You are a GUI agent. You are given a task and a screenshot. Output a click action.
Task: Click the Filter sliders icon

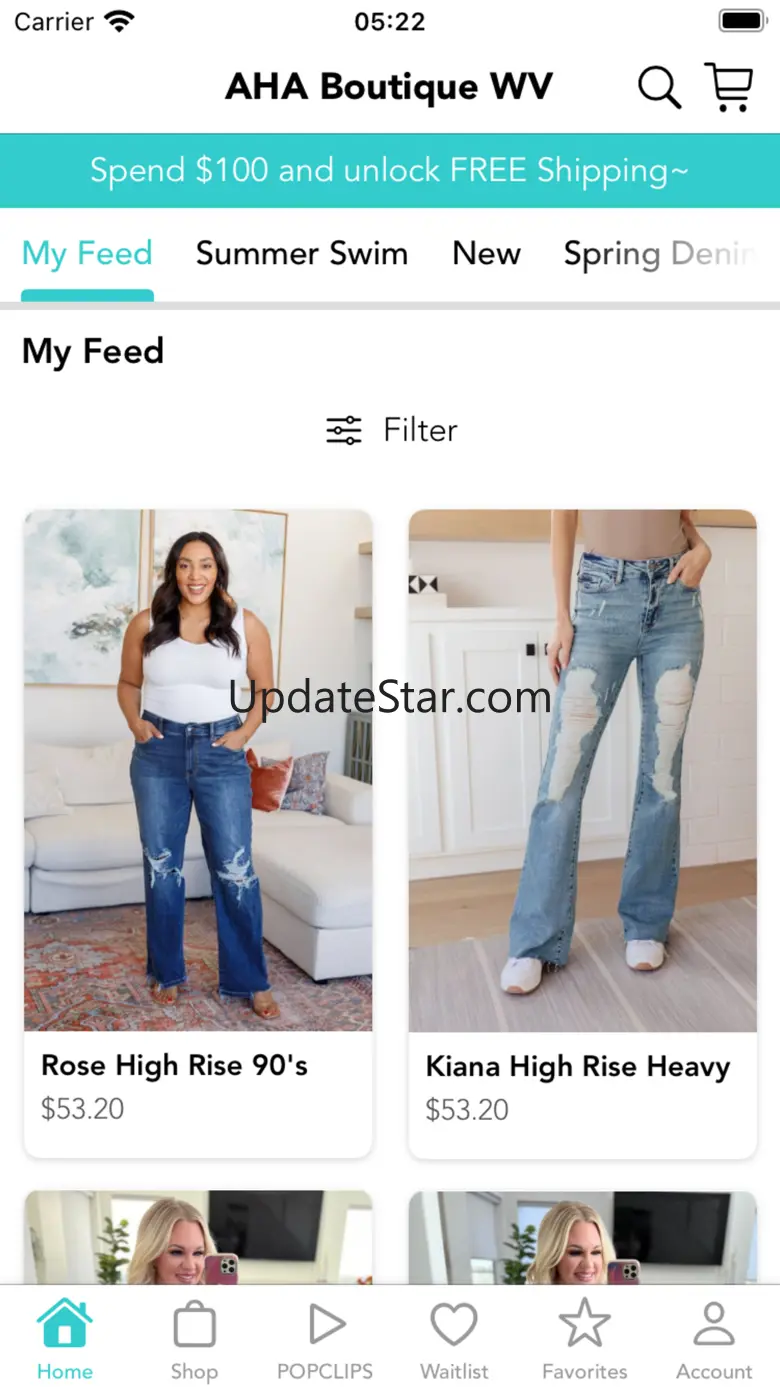coord(344,430)
